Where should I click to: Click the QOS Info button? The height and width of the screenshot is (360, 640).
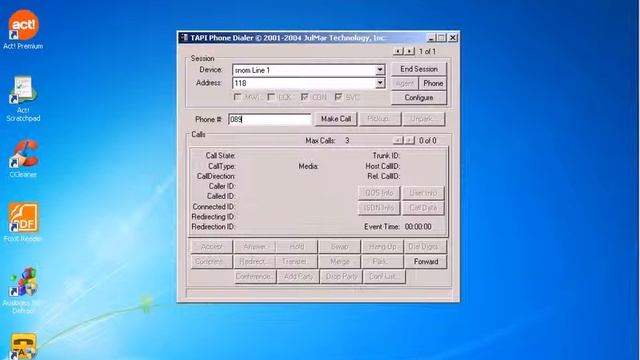pyautogui.click(x=379, y=193)
